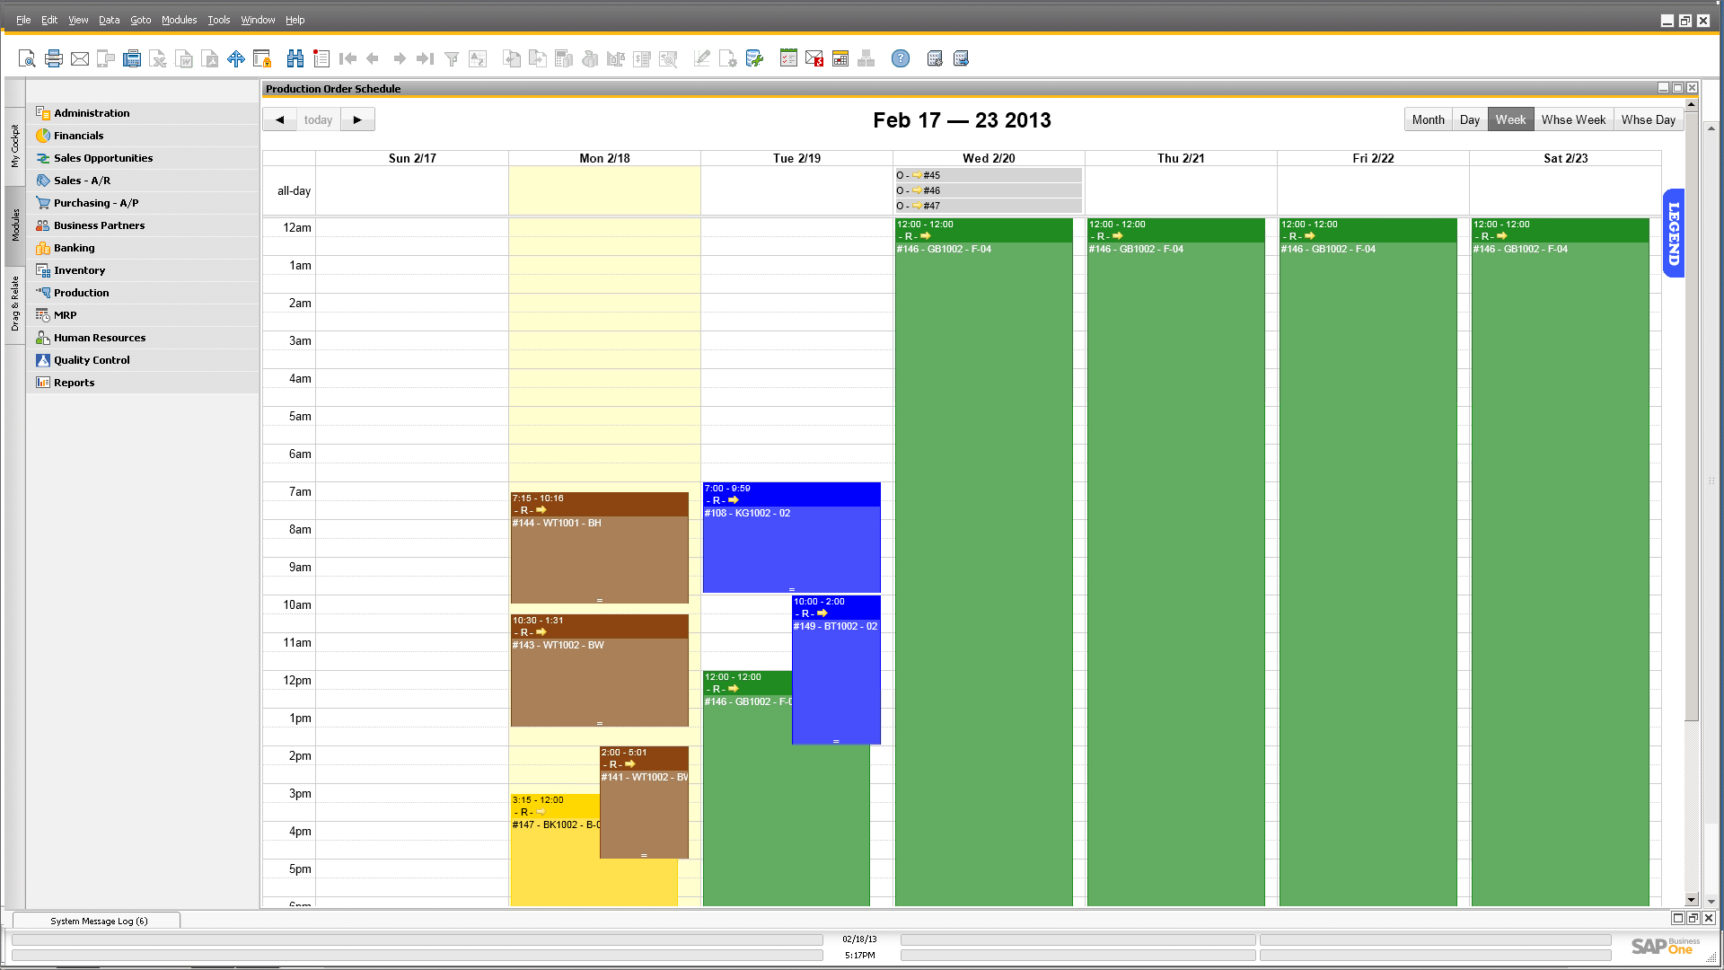Enable the Day calendar view
This screenshot has width=1724, height=970.
pos(1469,119)
